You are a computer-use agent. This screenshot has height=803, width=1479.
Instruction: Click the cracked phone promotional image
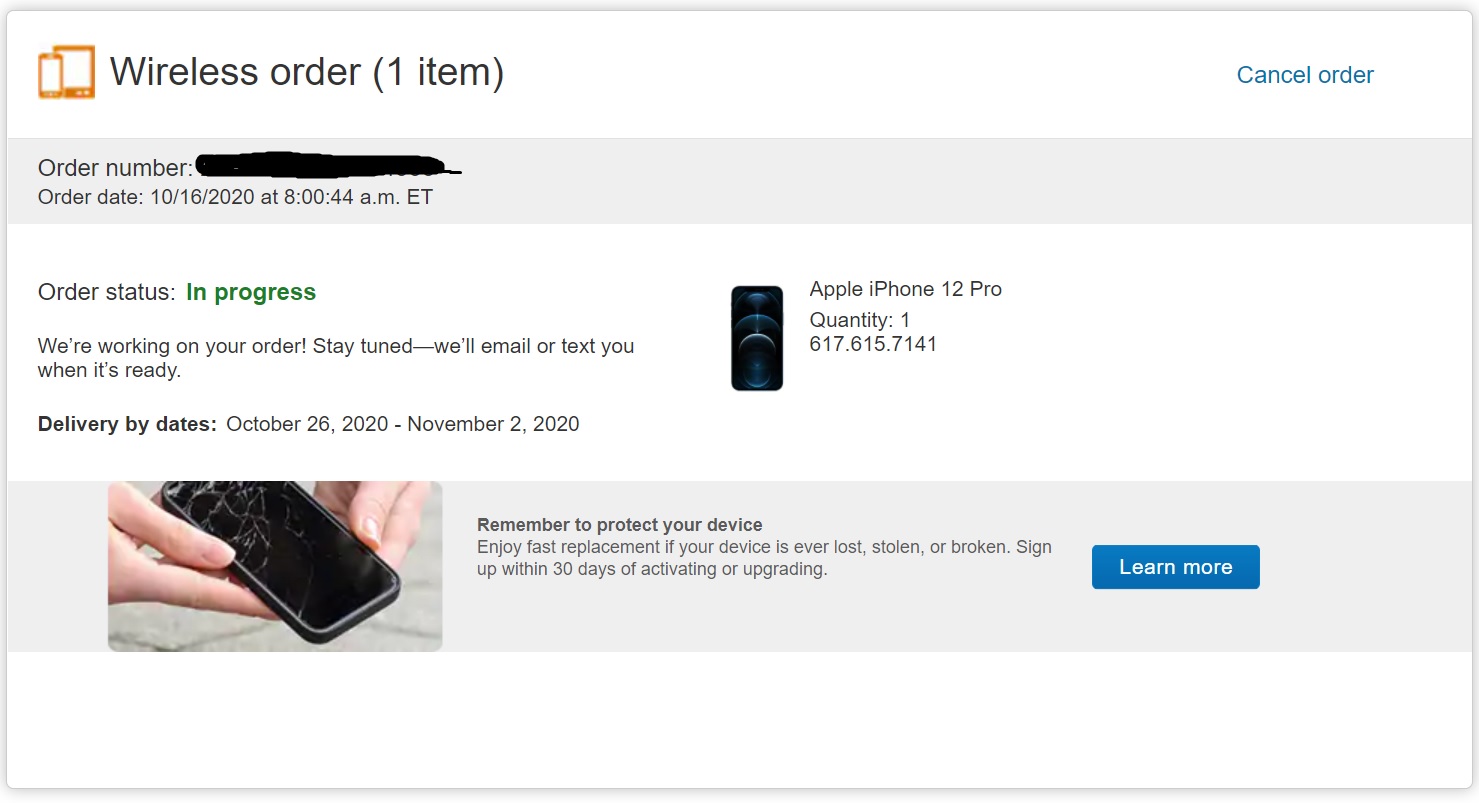(275, 566)
